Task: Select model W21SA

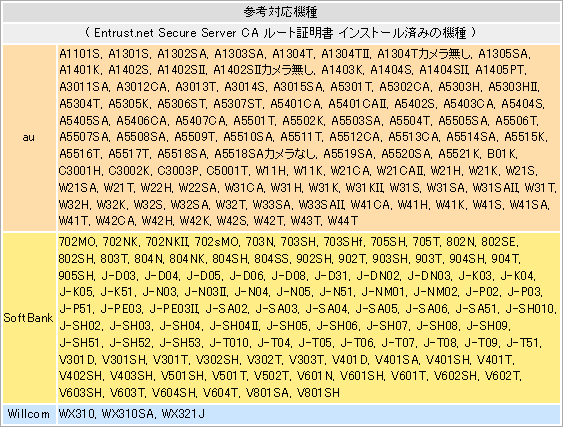Action: tap(78, 187)
